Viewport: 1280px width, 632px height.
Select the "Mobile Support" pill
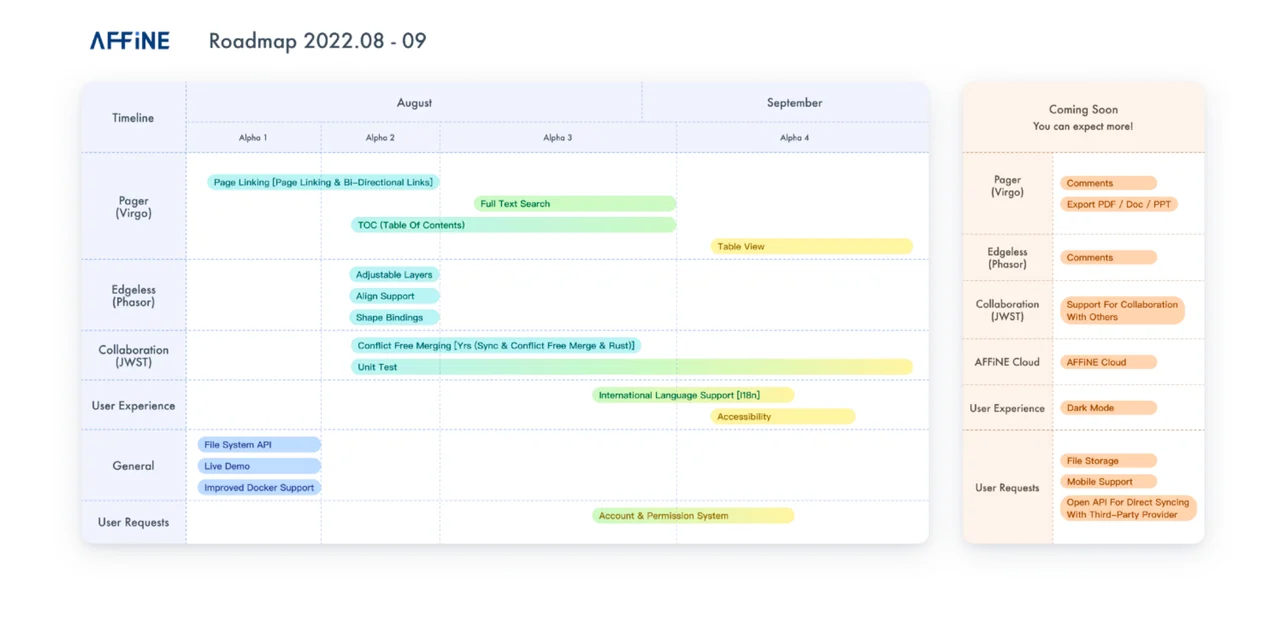1108,482
